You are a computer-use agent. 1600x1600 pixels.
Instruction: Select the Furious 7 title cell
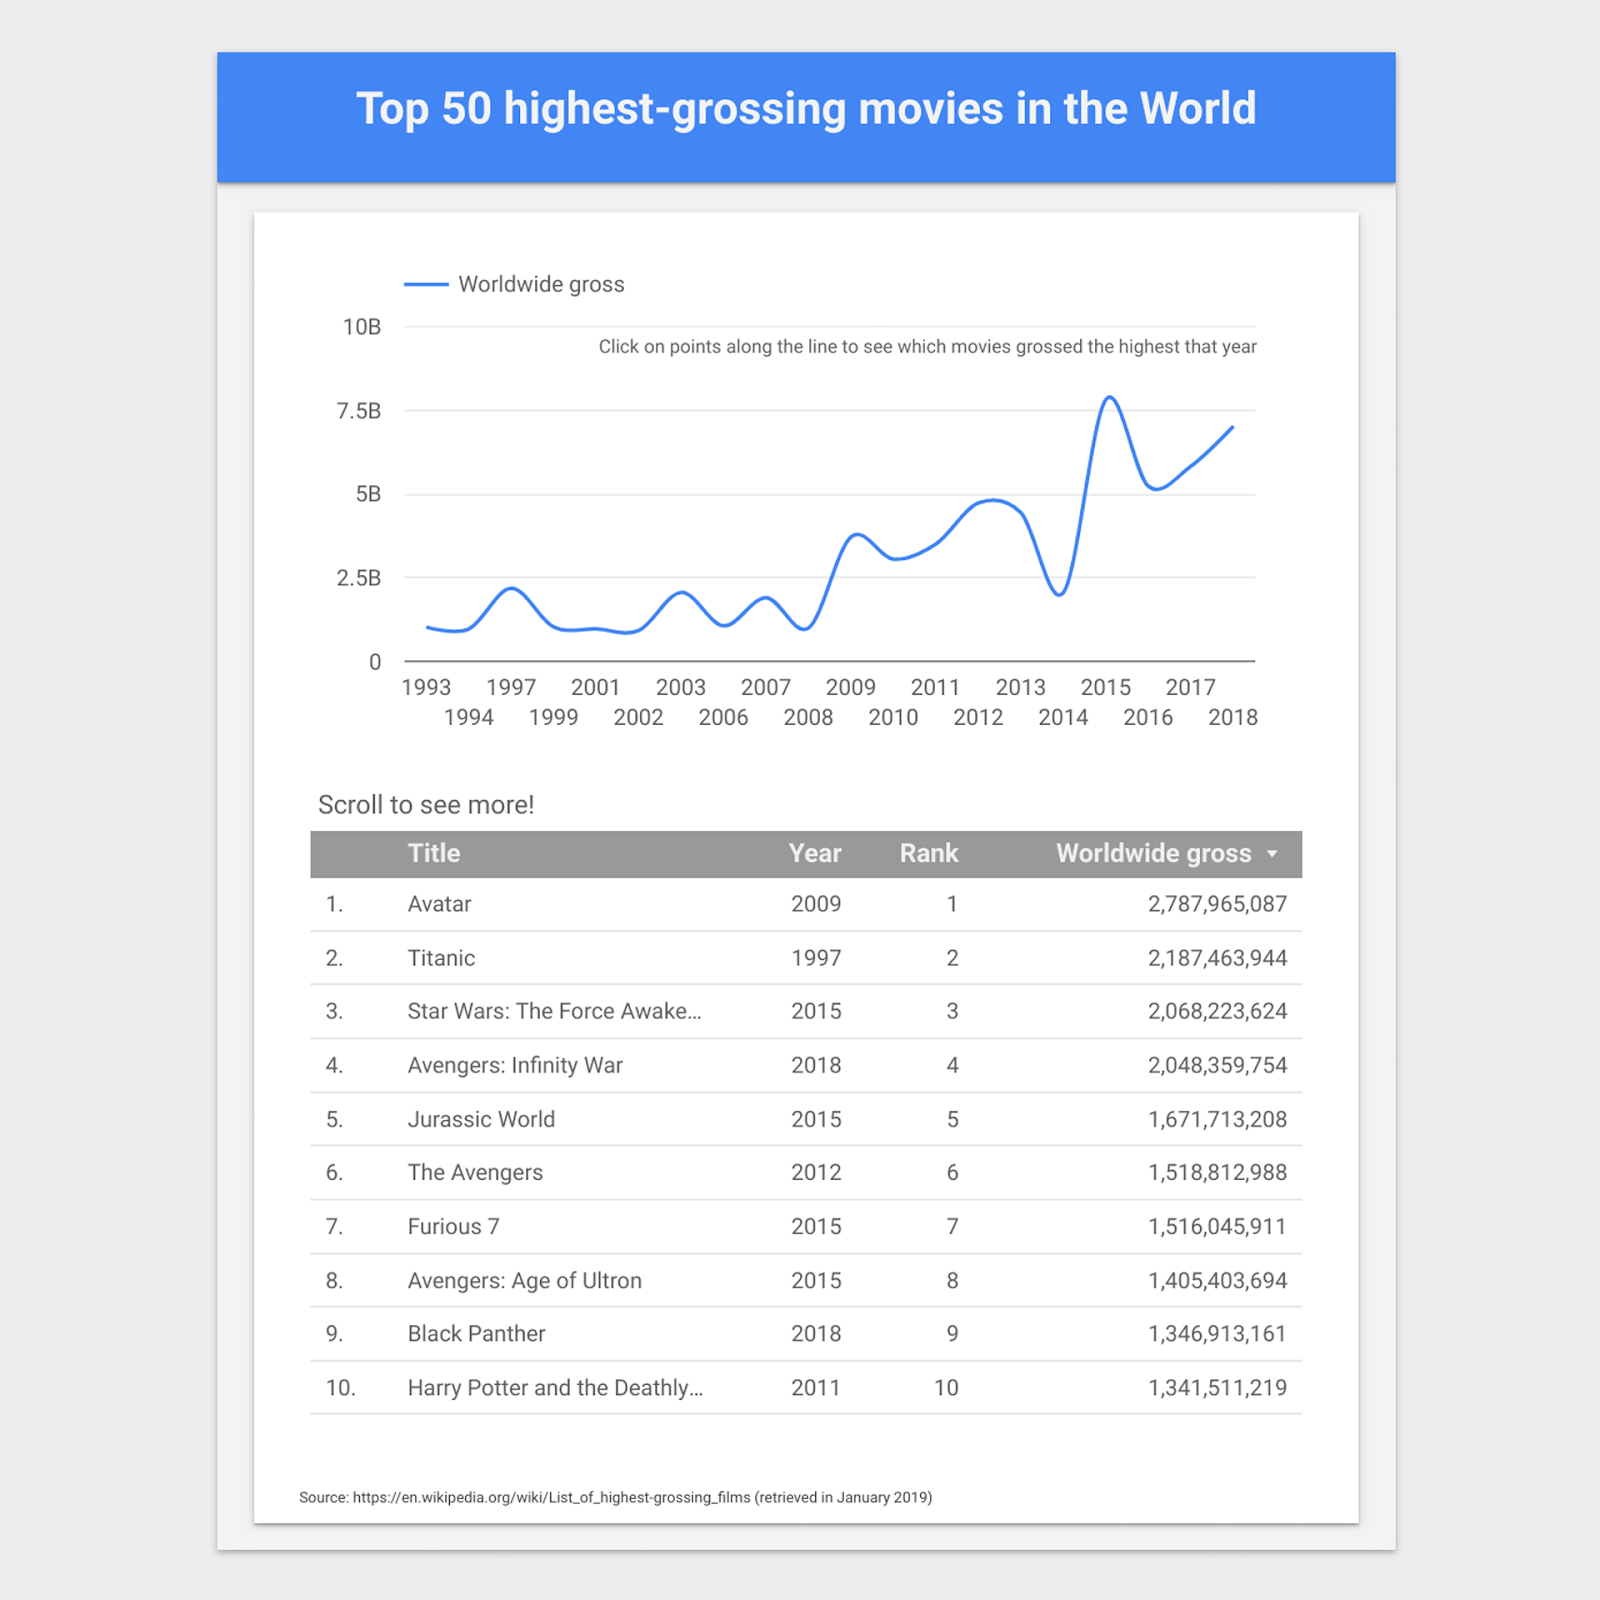(453, 1226)
